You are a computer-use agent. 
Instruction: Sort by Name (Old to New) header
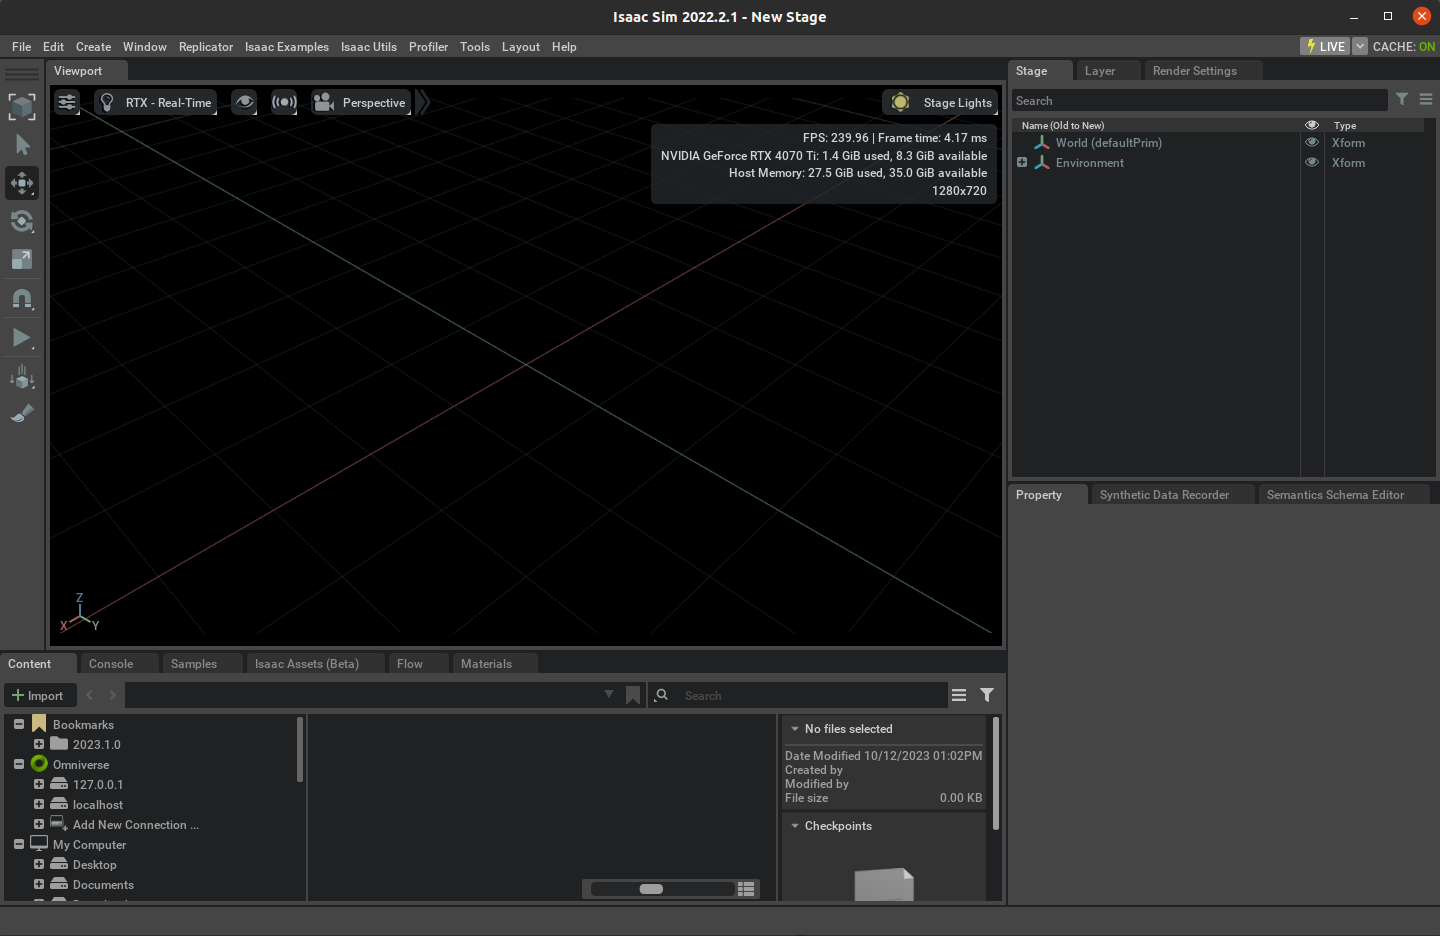1063,126
